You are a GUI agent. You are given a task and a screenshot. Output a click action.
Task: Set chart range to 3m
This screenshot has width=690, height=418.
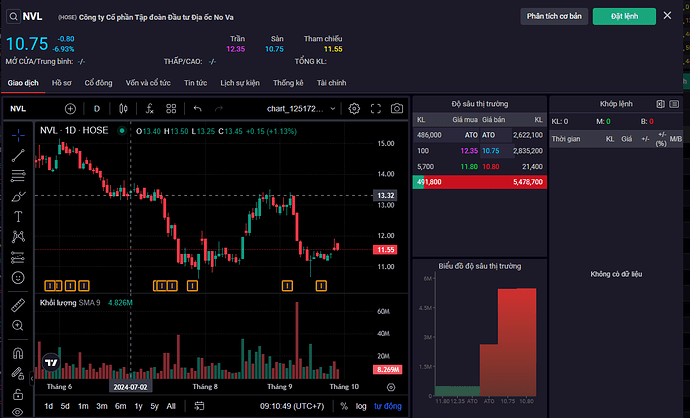(x=102, y=406)
